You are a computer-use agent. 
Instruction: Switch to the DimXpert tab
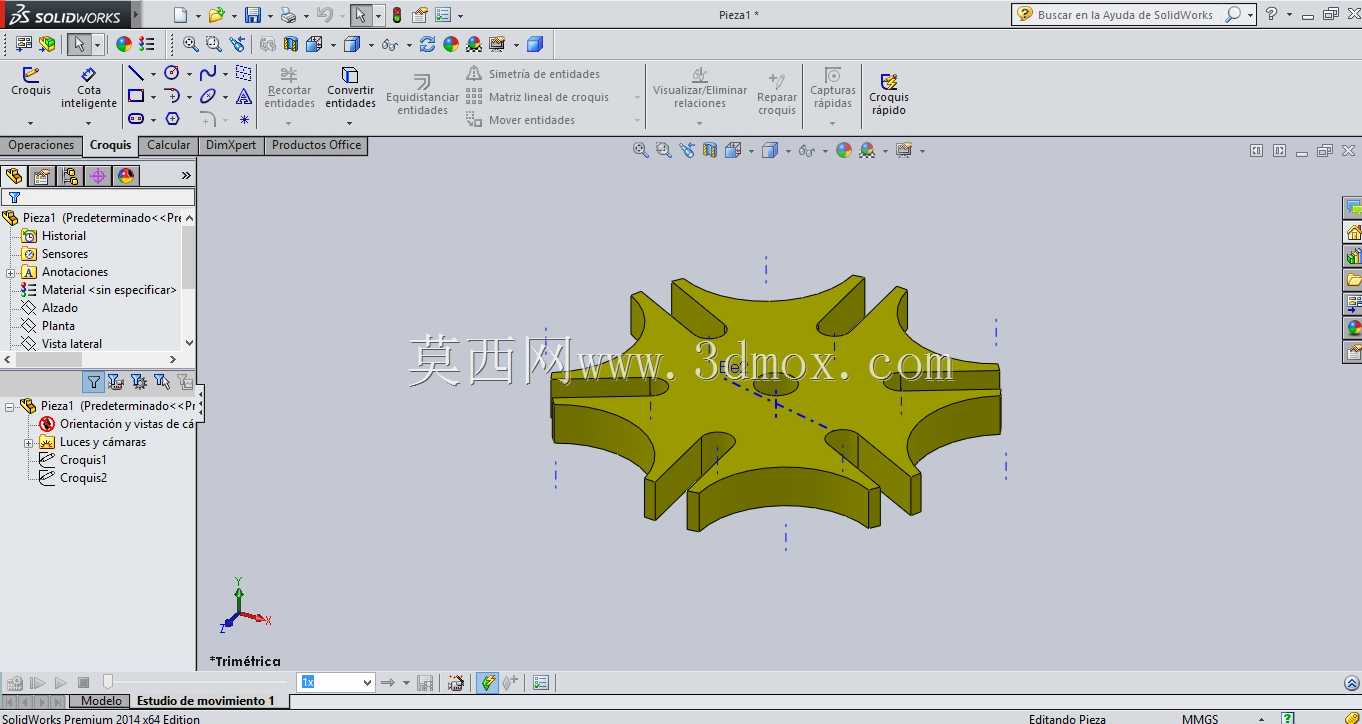[231, 145]
